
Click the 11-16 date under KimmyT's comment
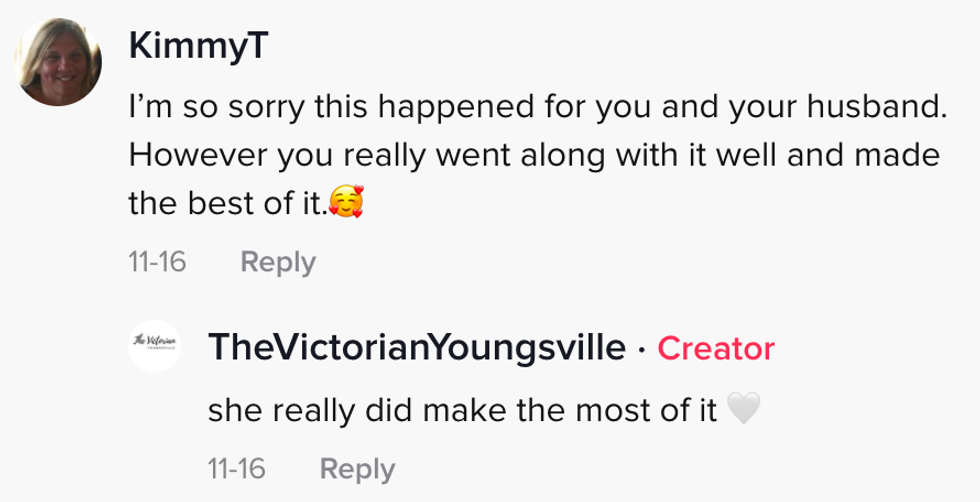tap(157, 263)
